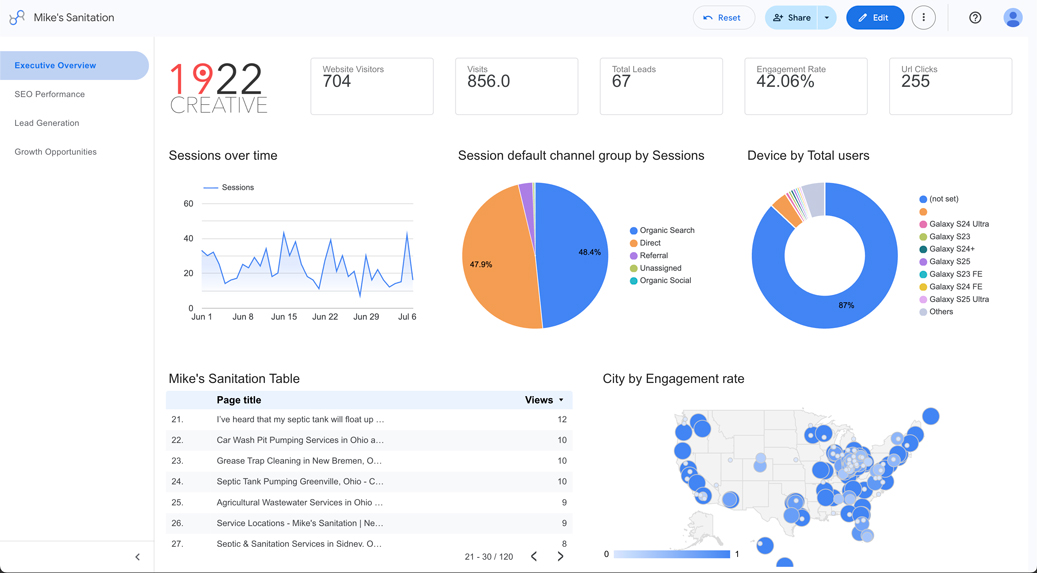The image size is (1037, 573).
Task: Click the Visits 856.0 scorecard
Action: coord(517,86)
